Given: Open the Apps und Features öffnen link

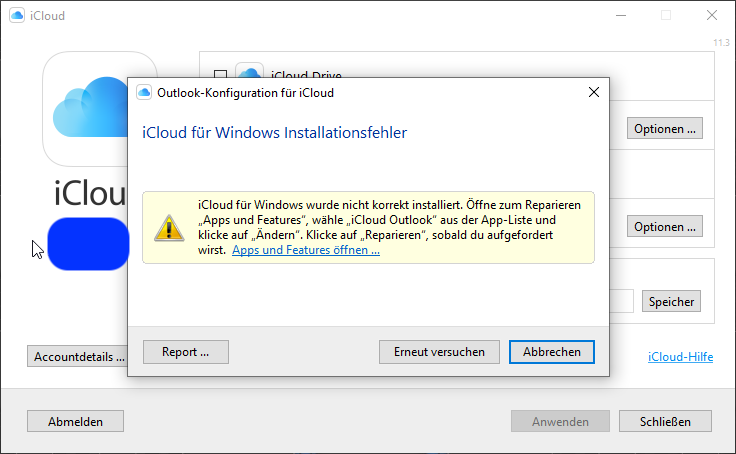Looking at the screenshot, I should pyautogui.click(x=306, y=251).
